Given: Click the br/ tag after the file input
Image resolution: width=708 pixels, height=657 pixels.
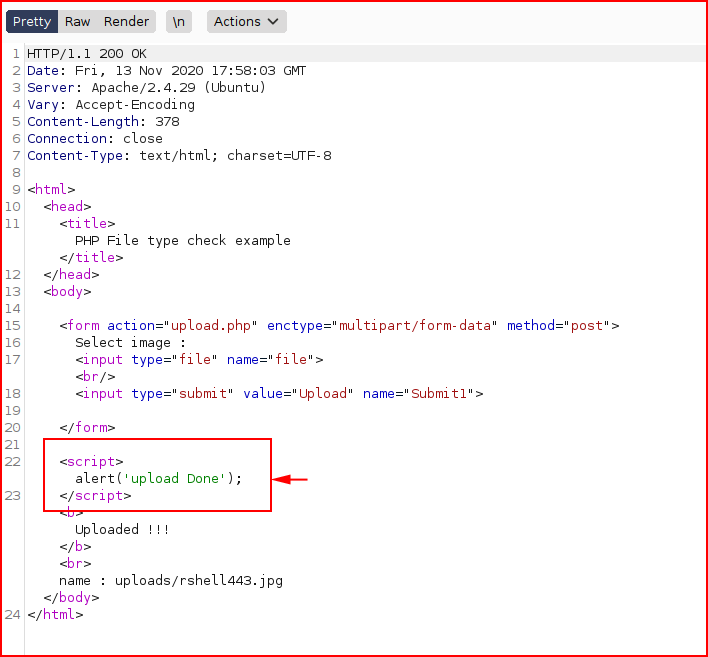Looking at the screenshot, I should (x=95, y=377).
